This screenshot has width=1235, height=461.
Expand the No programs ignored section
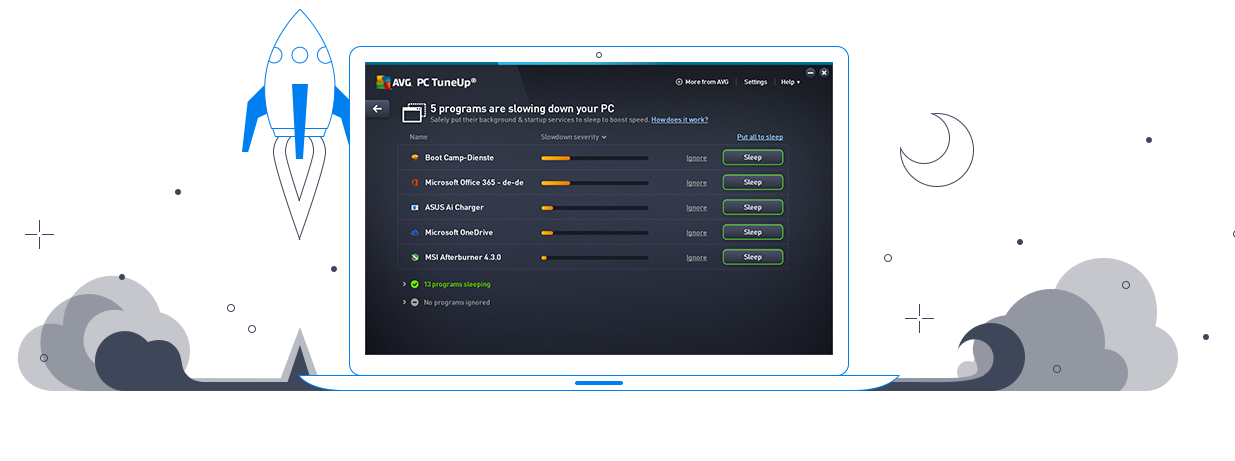click(404, 302)
